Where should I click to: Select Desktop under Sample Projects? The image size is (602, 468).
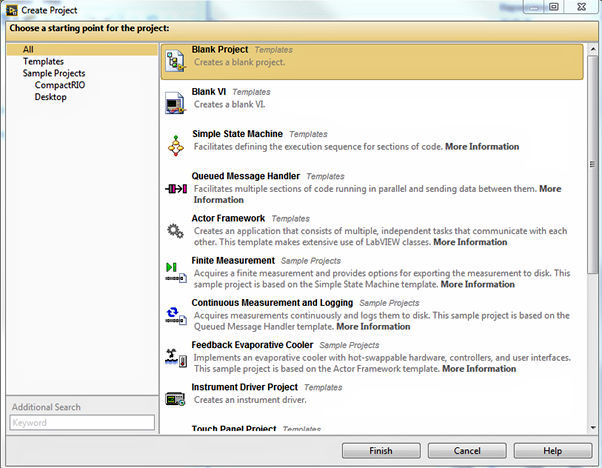(x=50, y=97)
